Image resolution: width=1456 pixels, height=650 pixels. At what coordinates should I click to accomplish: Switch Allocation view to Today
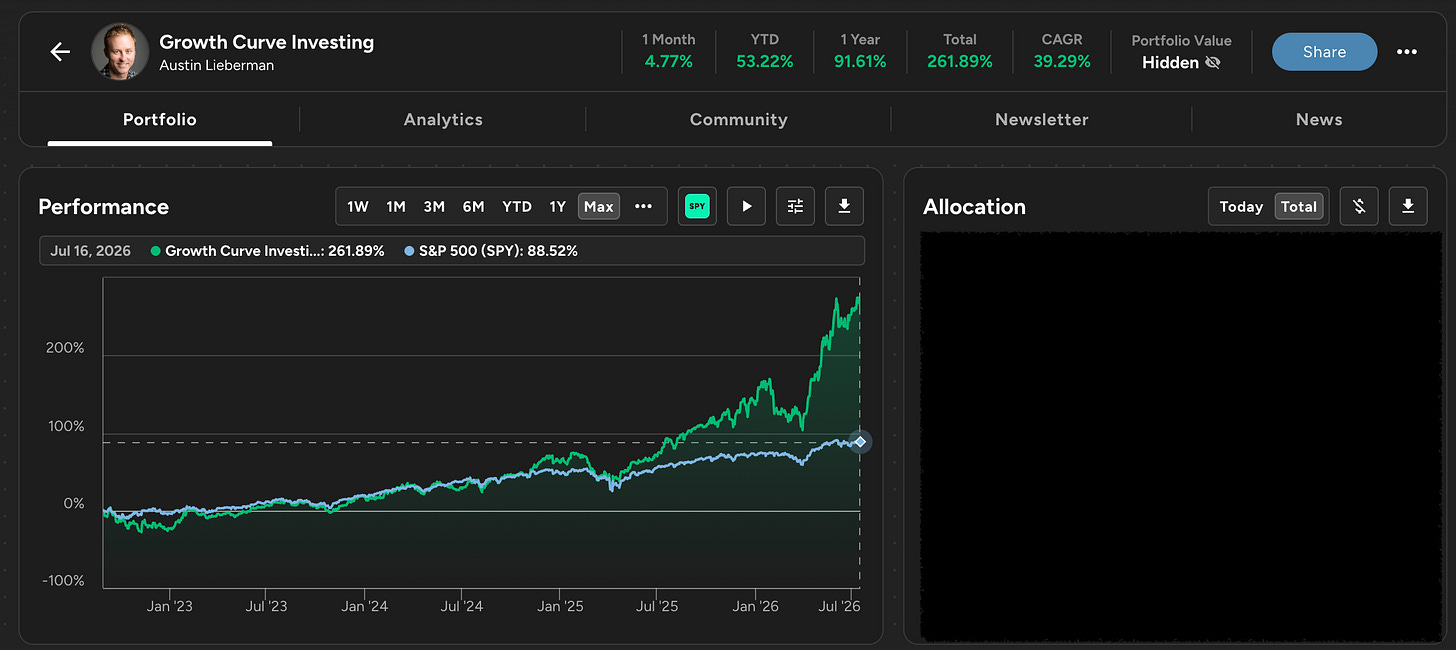tap(1241, 206)
